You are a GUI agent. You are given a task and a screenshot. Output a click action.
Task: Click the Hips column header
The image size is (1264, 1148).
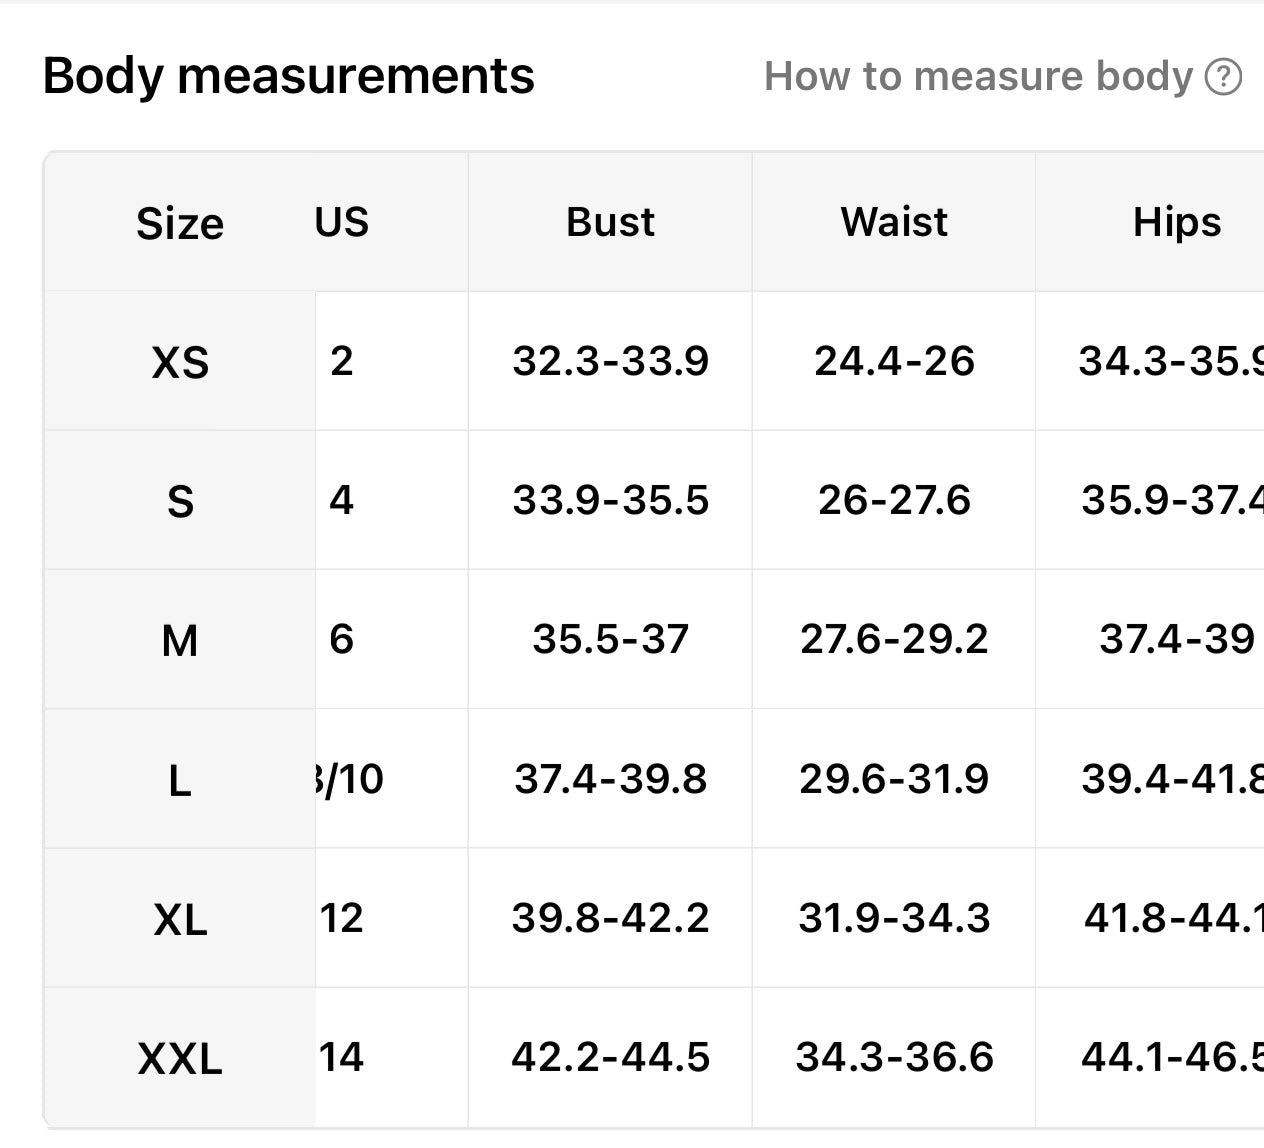coord(1177,222)
